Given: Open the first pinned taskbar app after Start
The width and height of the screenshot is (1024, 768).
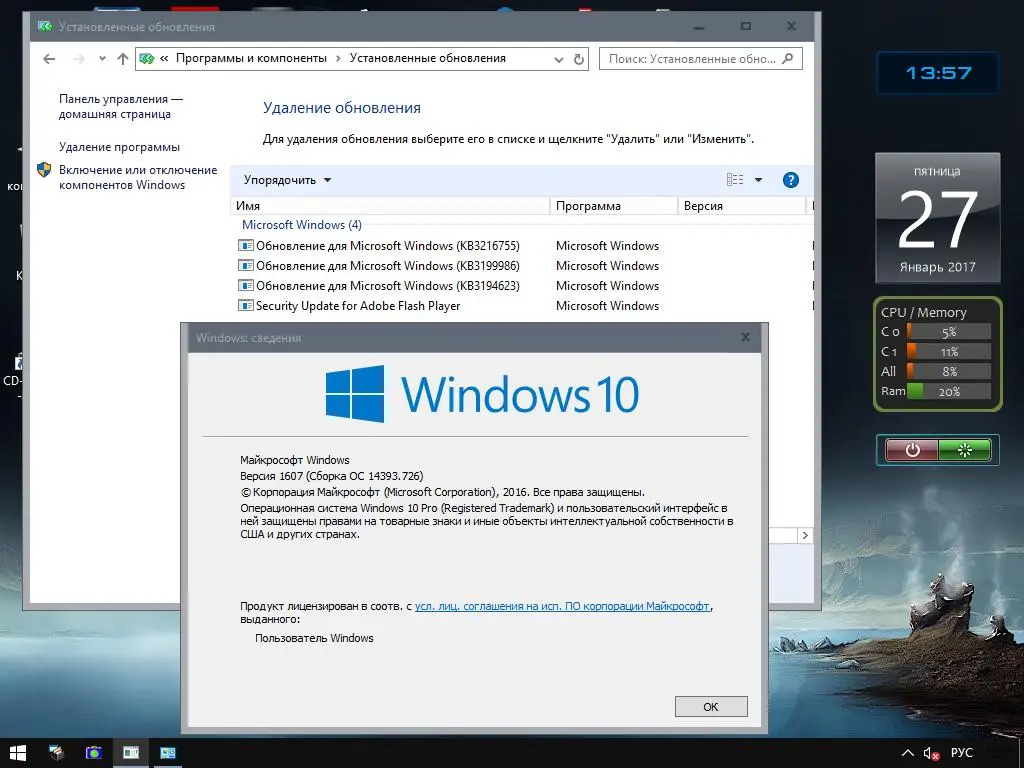Looking at the screenshot, I should pyautogui.click(x=57, y=753).
